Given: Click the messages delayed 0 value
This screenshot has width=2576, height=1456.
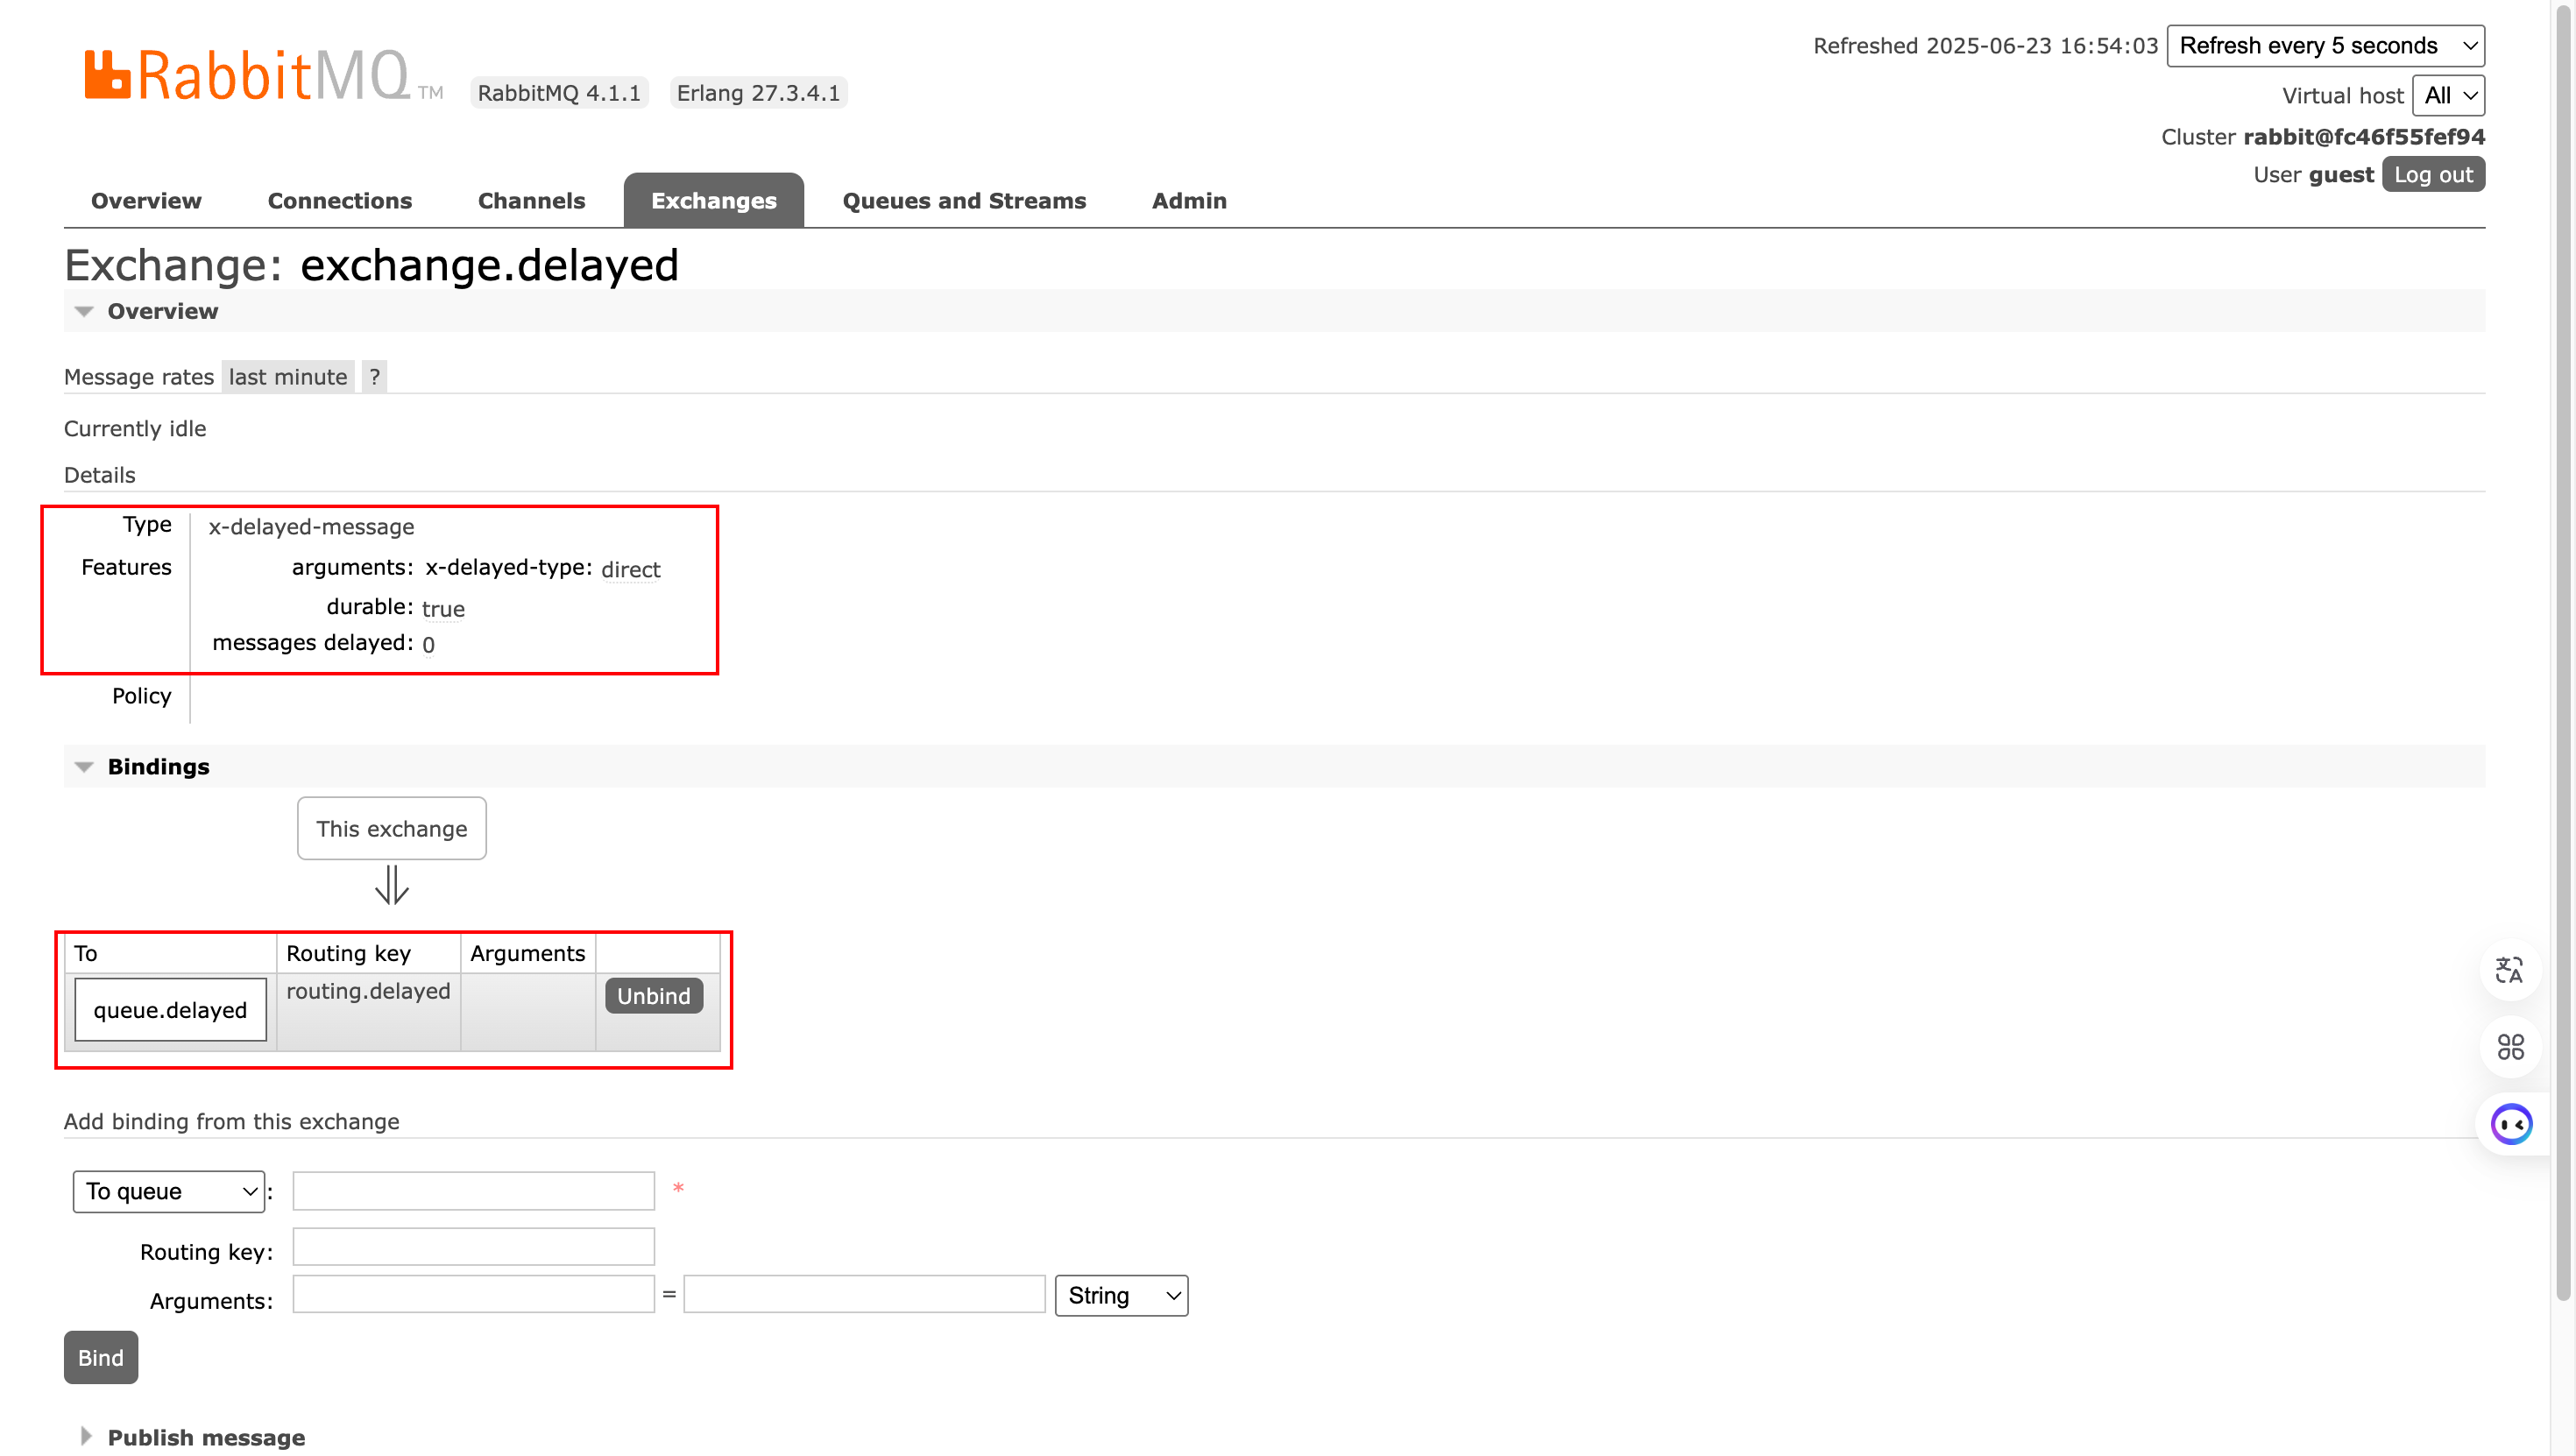Looking at the screenshot, I should click(x=428, y=645).
